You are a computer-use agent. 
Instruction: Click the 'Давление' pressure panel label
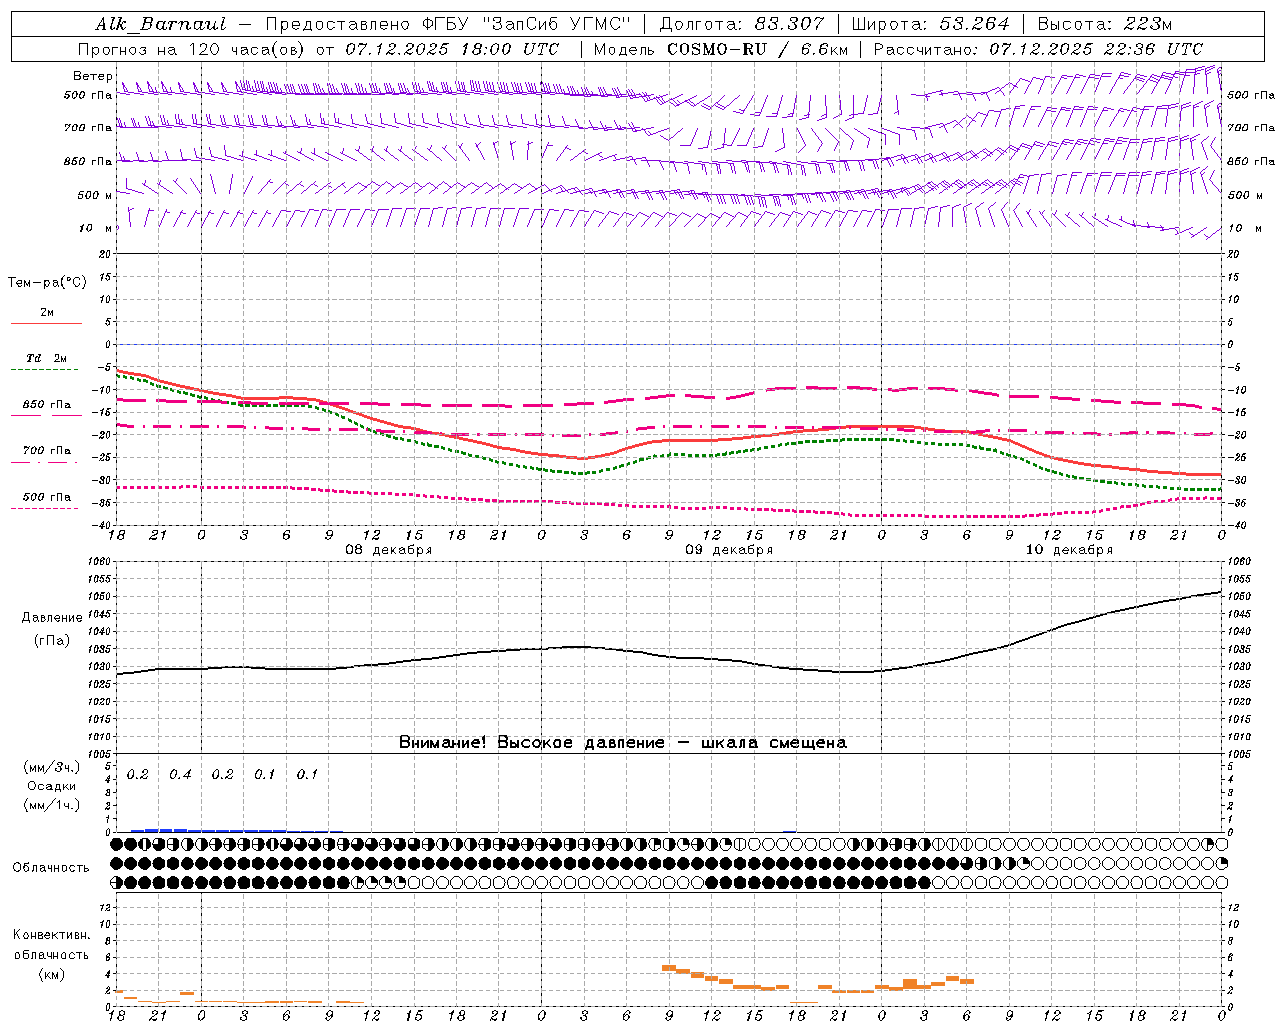(52, 618)
